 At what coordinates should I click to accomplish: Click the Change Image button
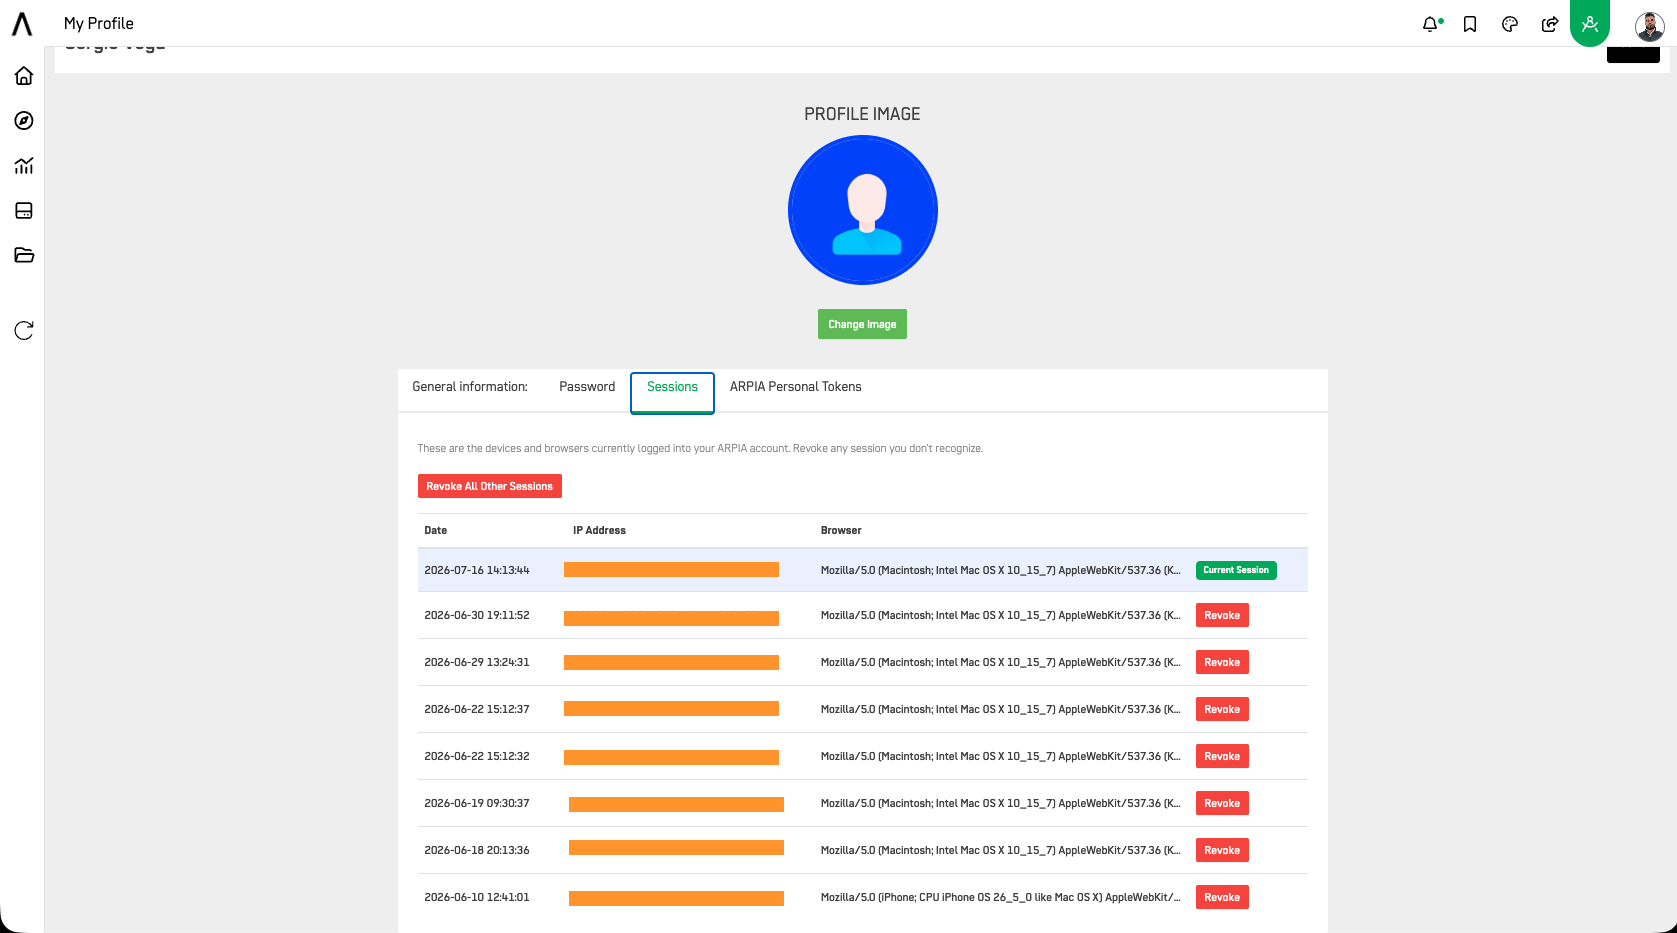tap(862, 324)
